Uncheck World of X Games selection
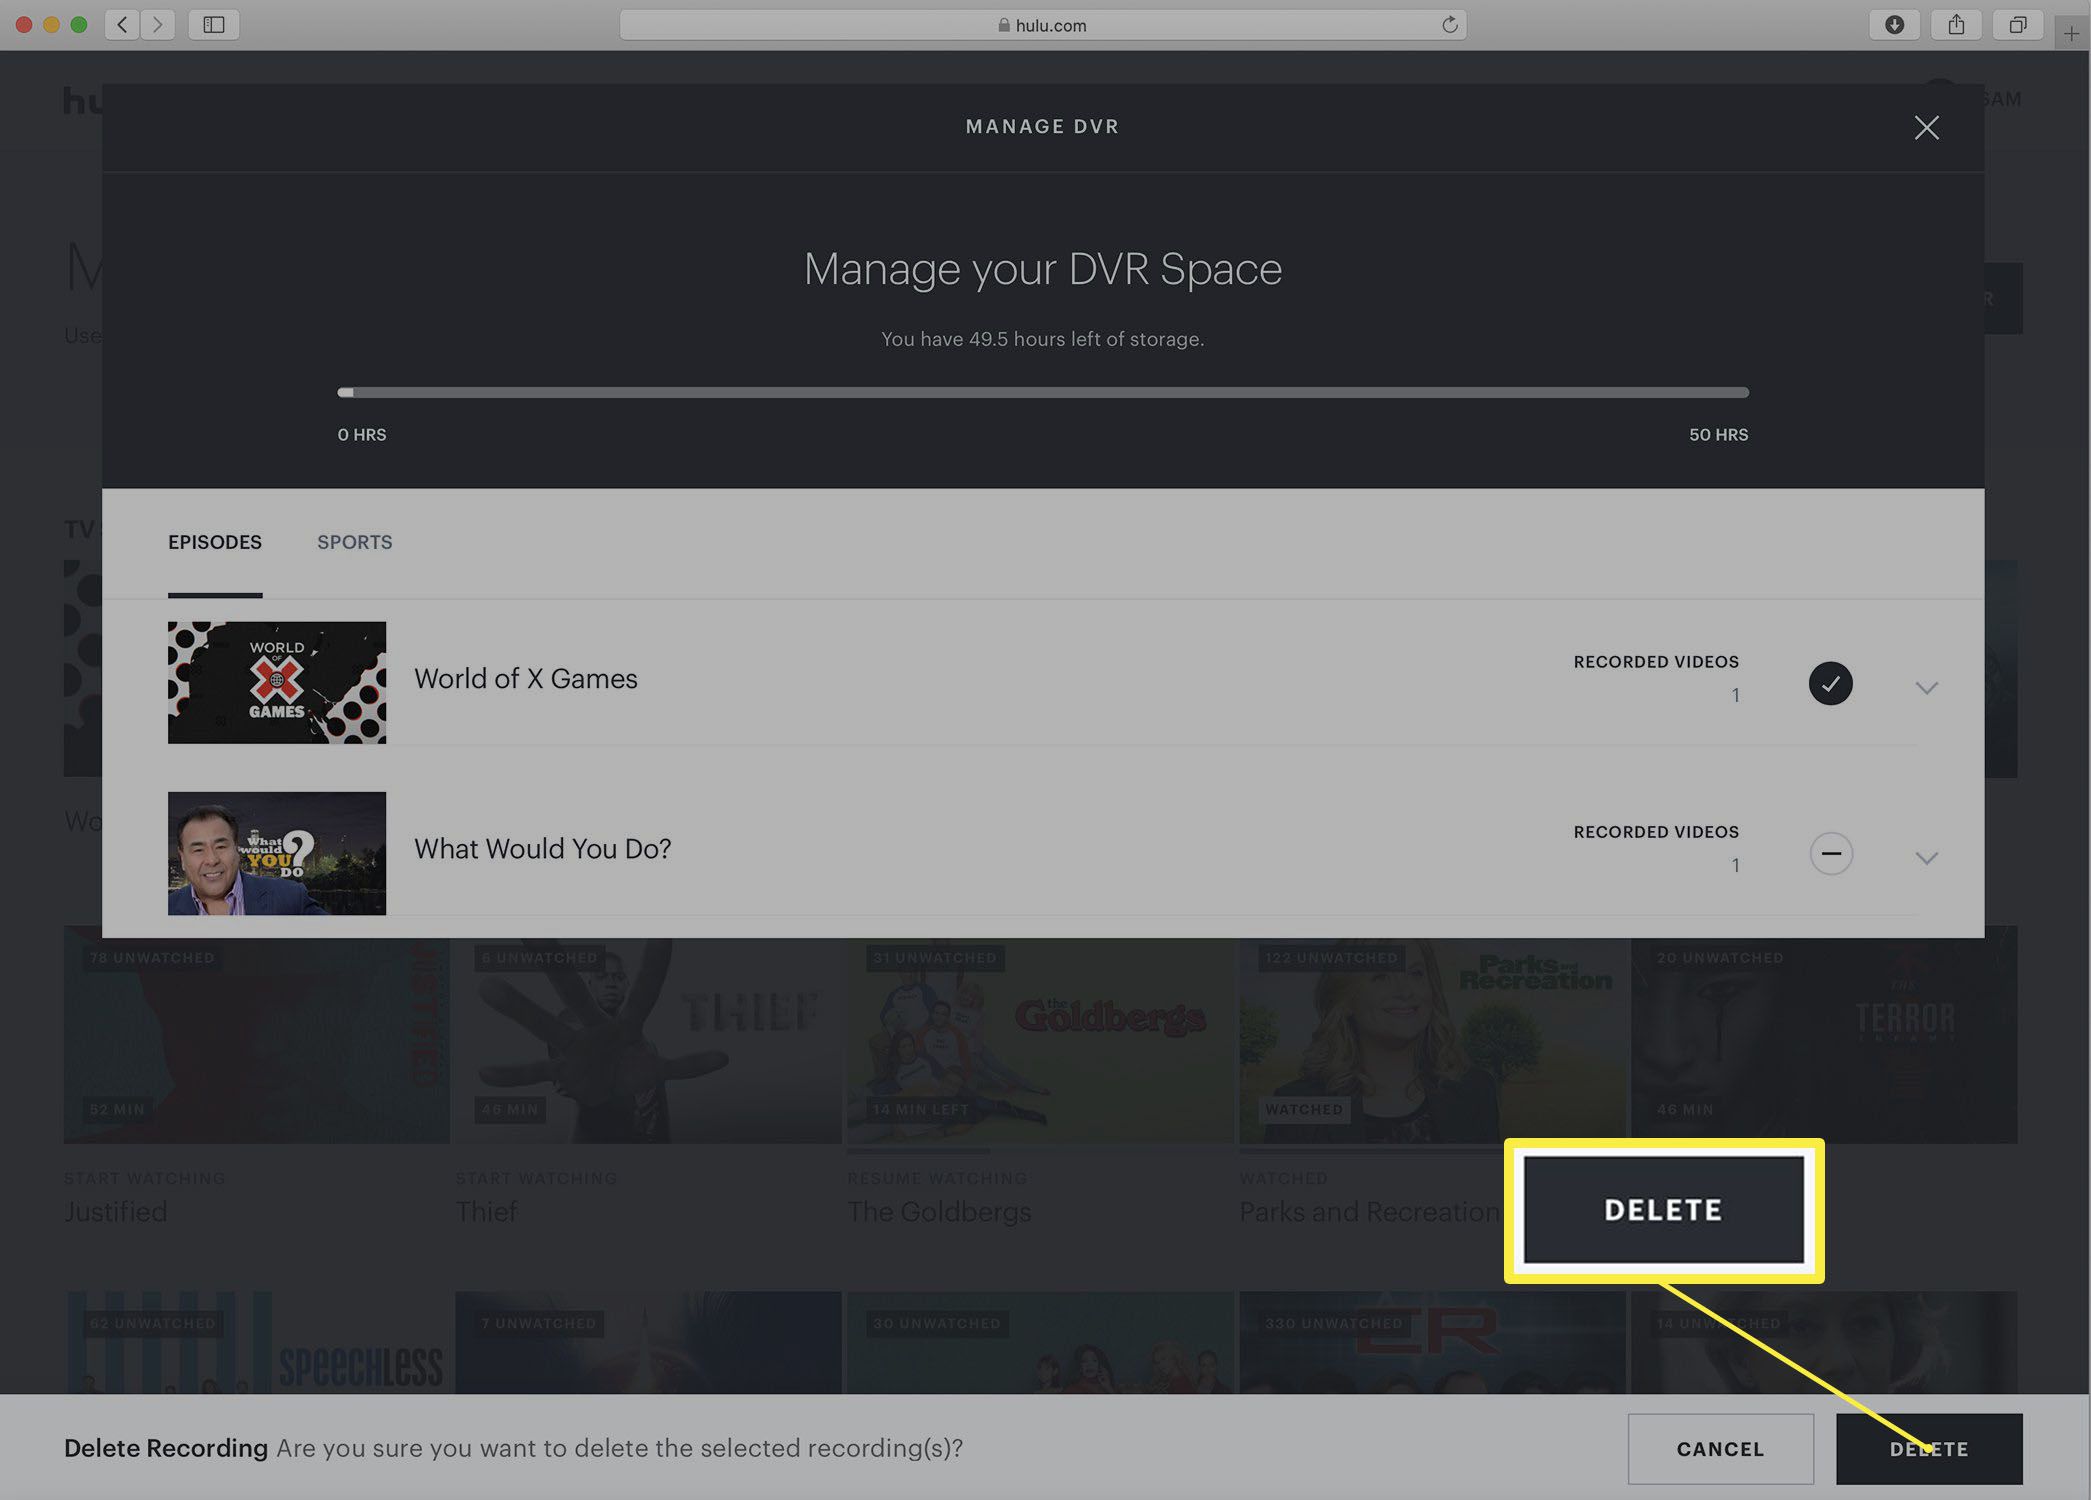Image resolution: width=2091 pixels, height=1500 pixels. tap(1830, 684)
